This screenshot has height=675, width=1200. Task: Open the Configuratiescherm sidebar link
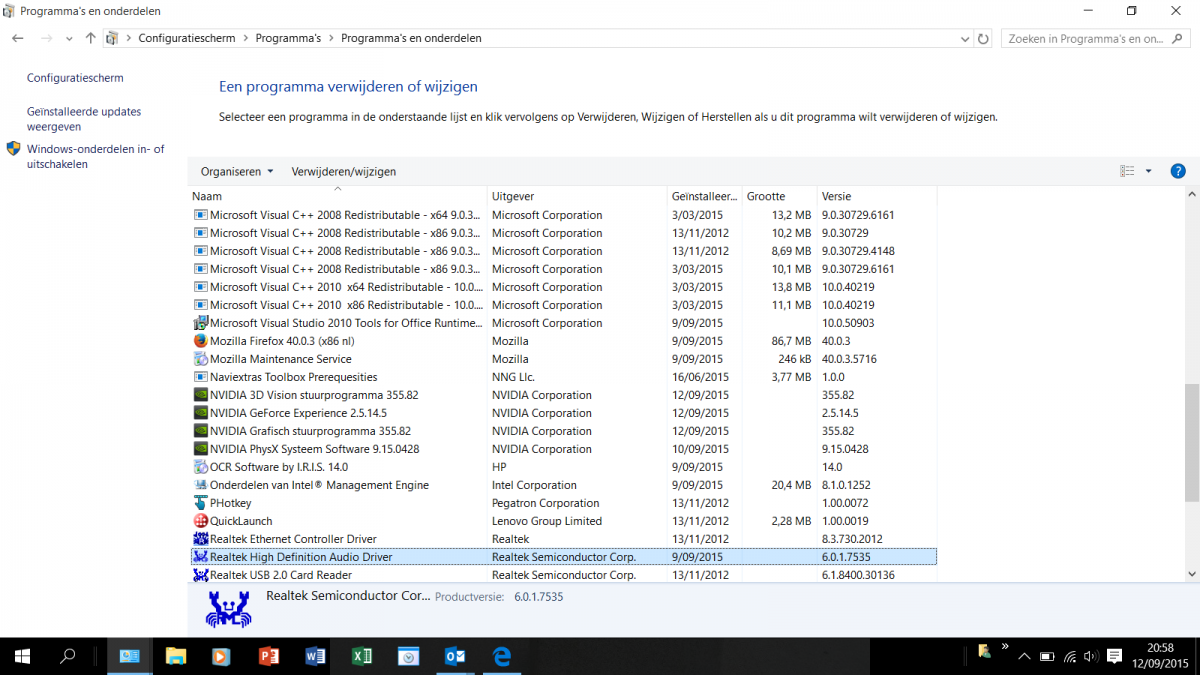75,78
